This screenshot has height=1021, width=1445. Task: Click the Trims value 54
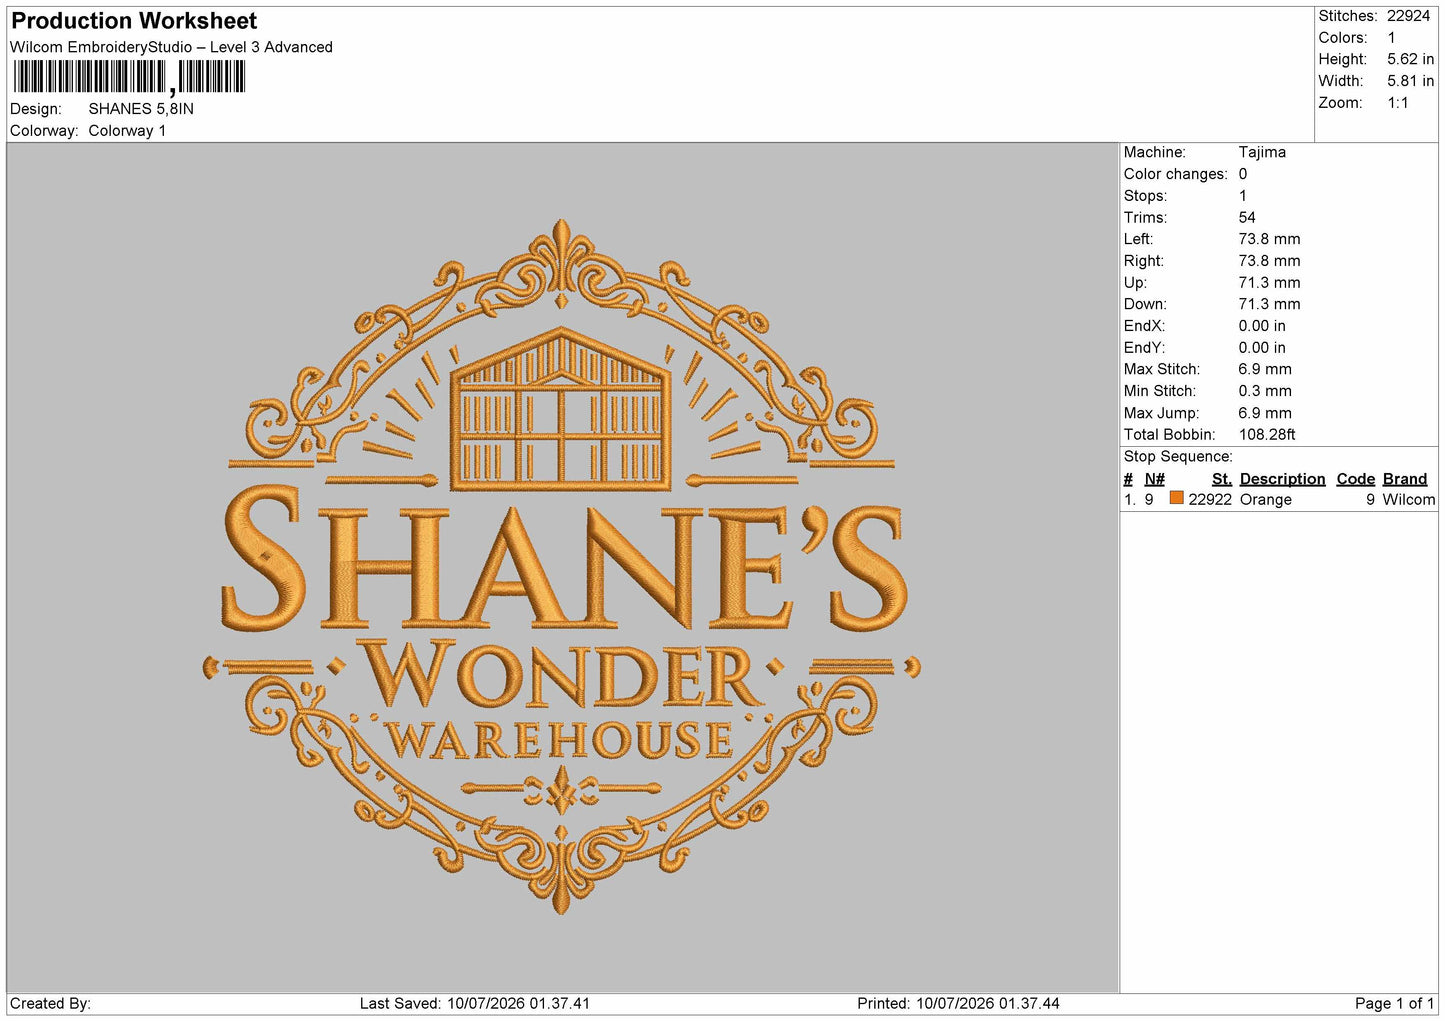click(1247, 217)
